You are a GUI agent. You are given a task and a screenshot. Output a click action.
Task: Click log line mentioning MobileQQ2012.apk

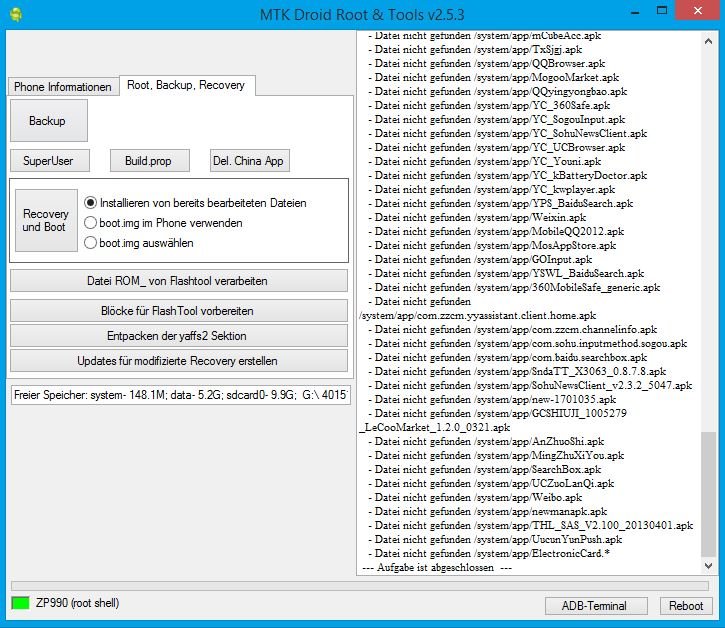[x=496, y=231]
